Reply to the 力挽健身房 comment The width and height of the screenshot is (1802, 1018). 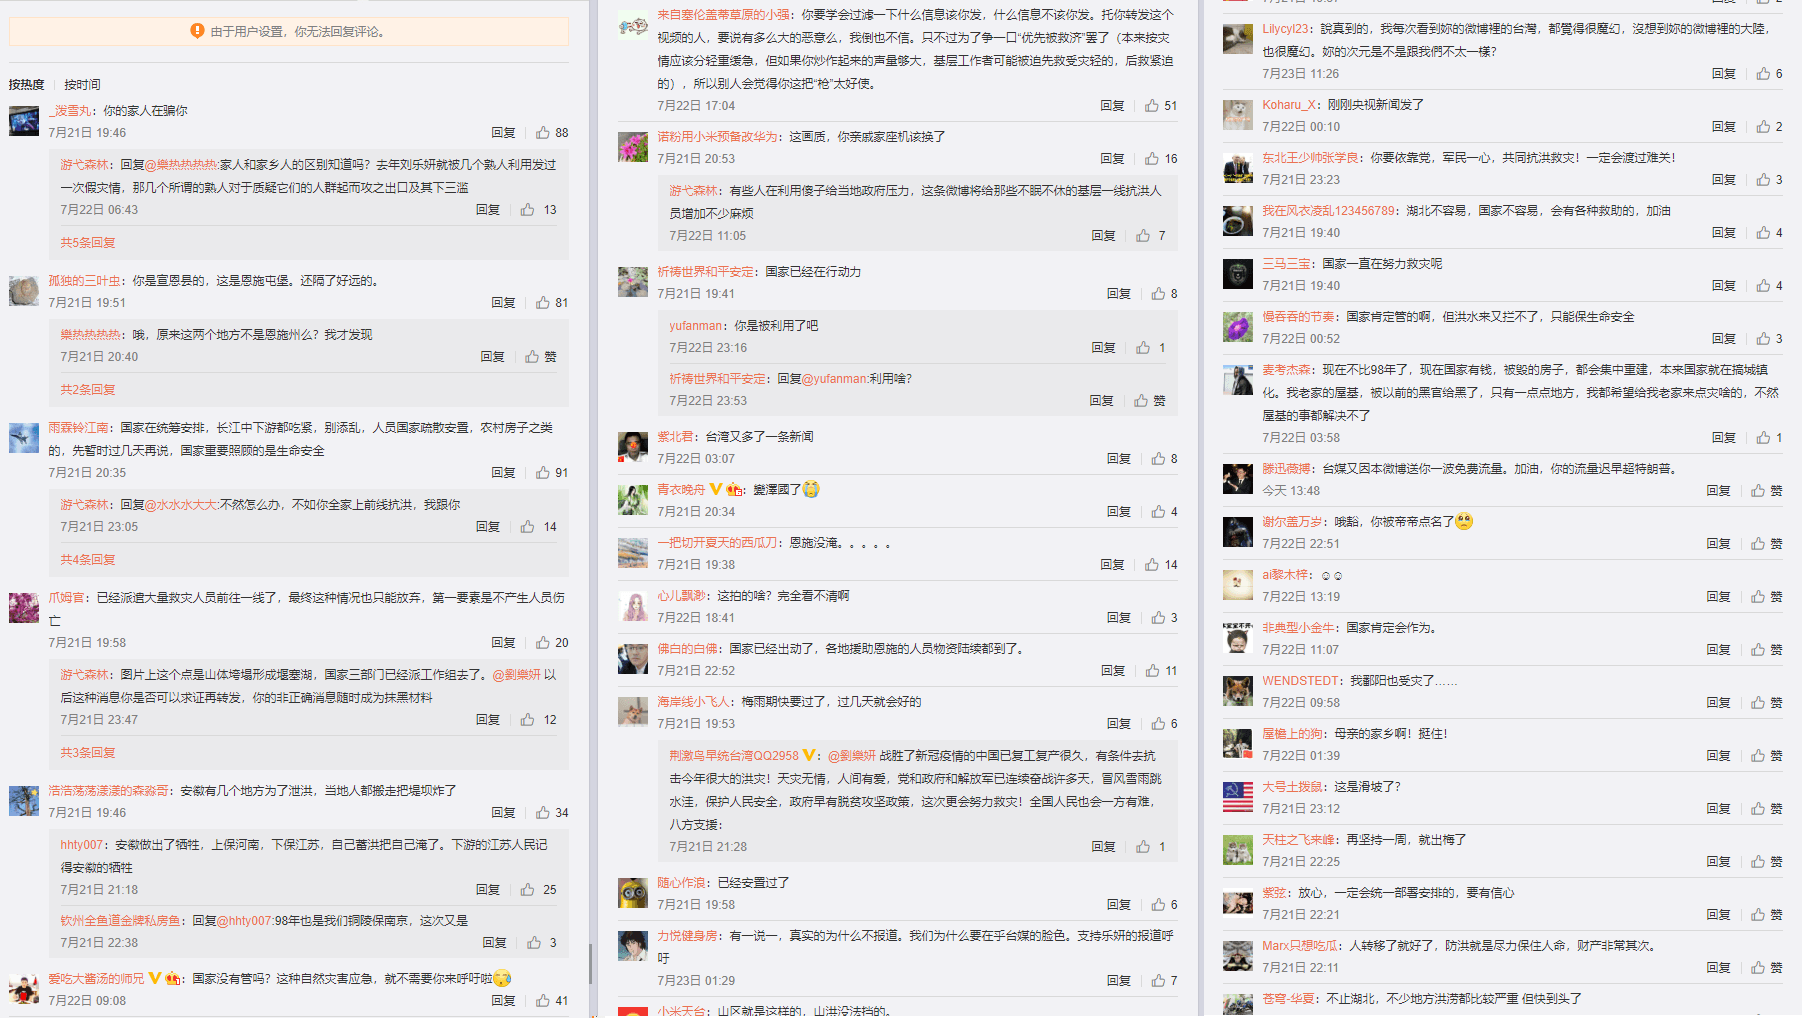pos(1118,980)
